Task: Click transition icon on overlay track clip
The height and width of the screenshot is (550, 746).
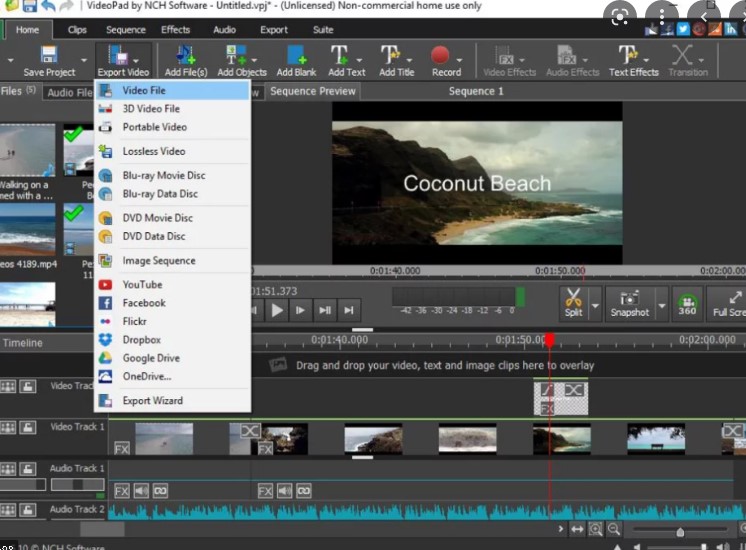Action: 574,390
